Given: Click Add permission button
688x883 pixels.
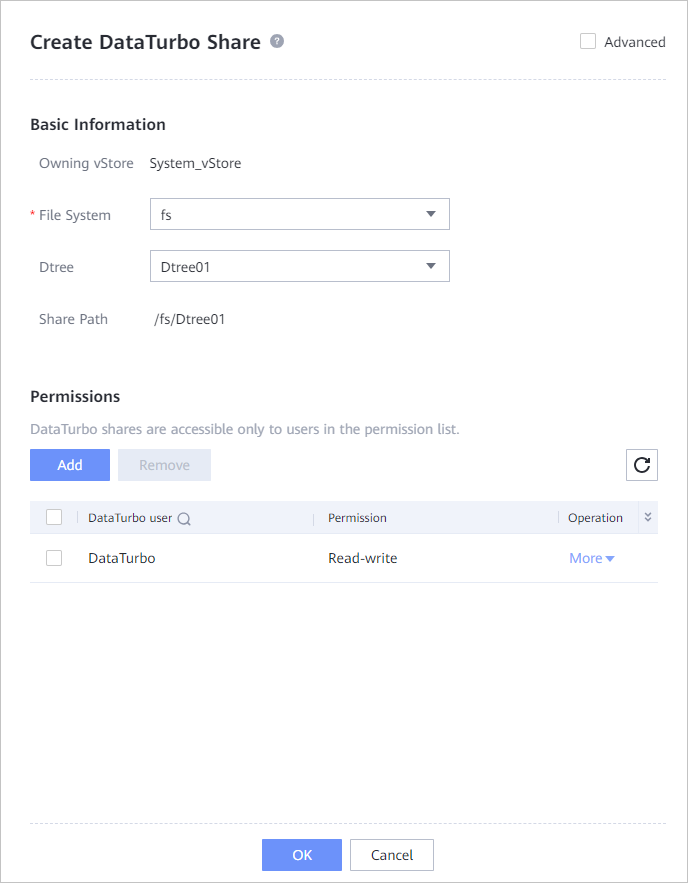Looking at the screenshot, I should (70, 465).
